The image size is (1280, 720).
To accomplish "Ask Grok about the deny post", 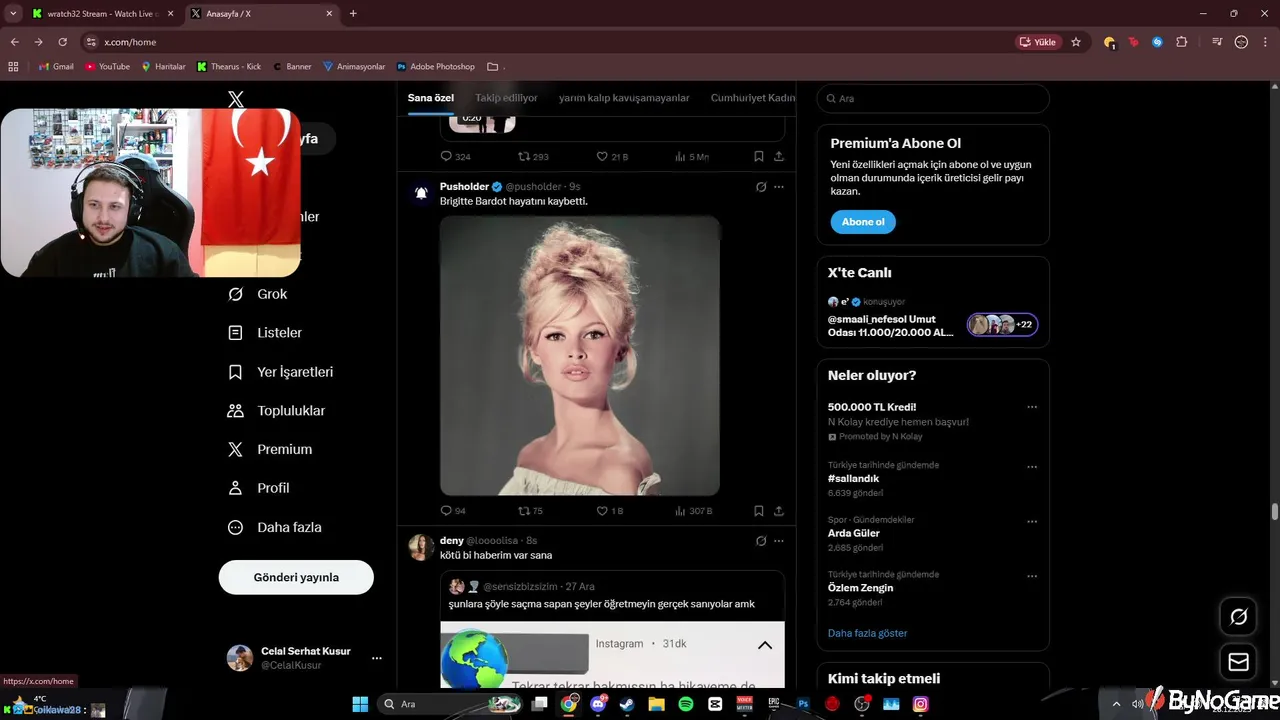I will pos(761,541).
